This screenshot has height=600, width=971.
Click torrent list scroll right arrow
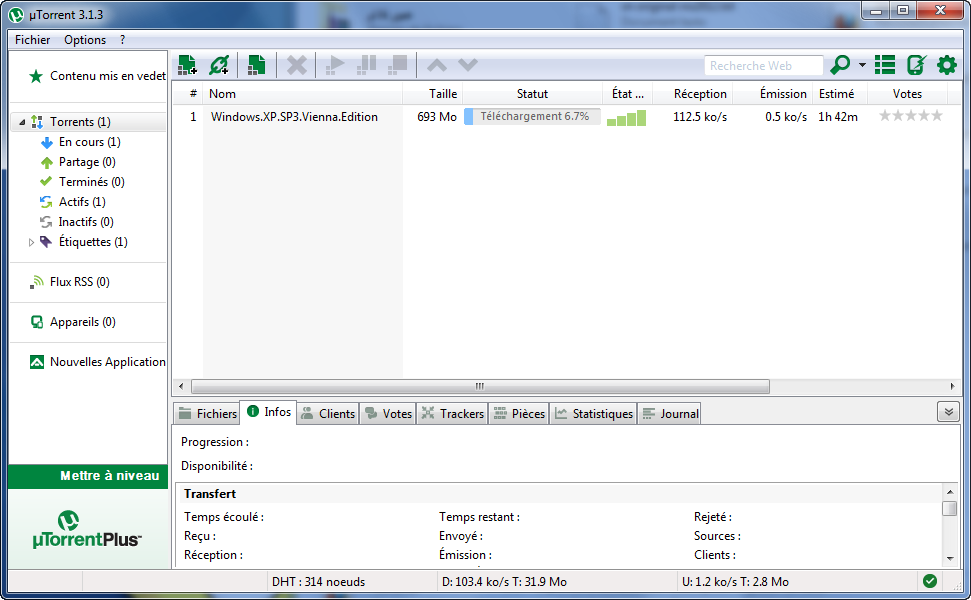pos(952,386)
